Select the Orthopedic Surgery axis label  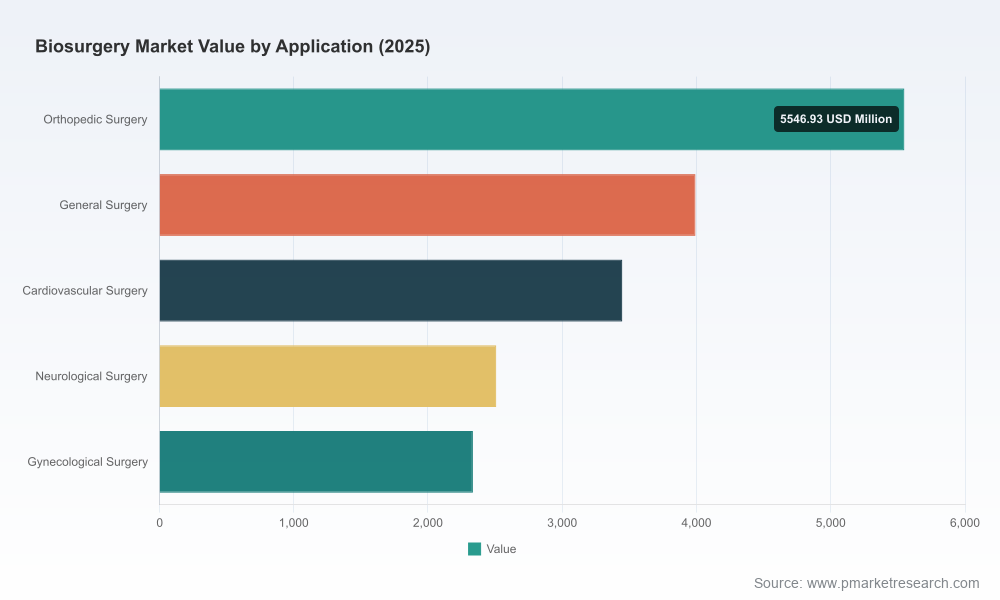coord(95,119)
